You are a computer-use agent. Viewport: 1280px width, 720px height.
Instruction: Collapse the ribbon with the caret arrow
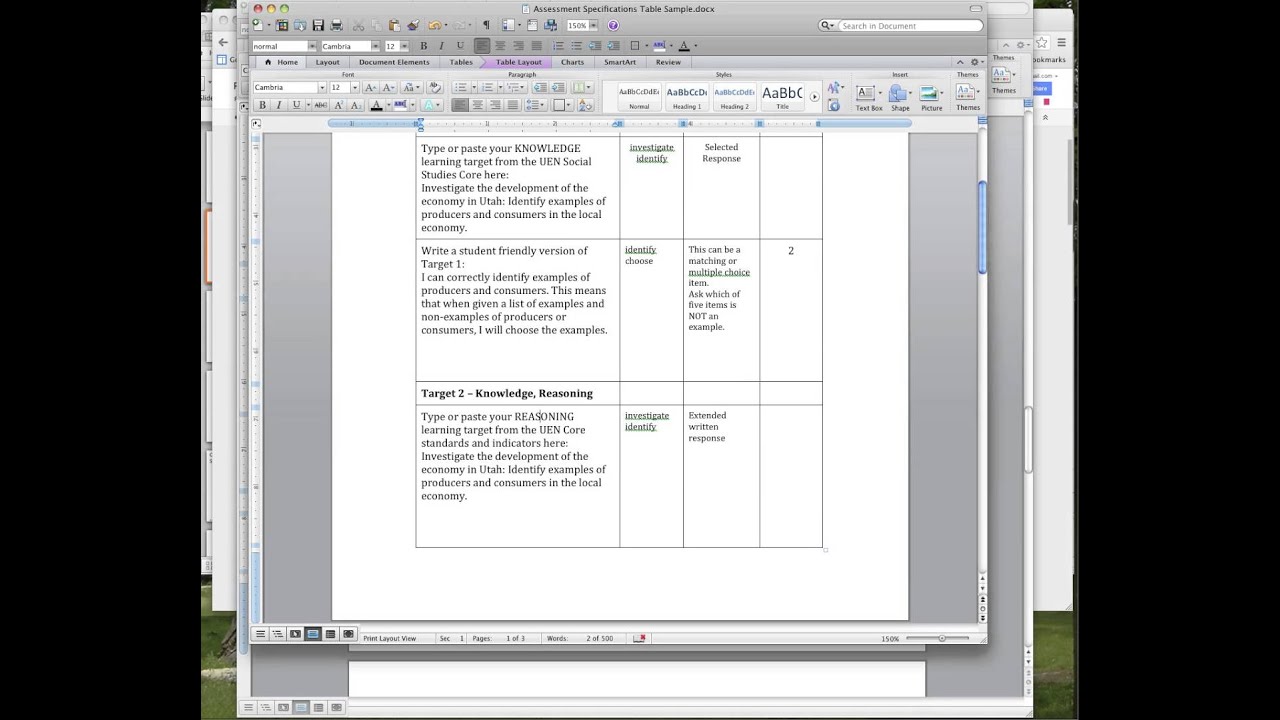(960, 62)
